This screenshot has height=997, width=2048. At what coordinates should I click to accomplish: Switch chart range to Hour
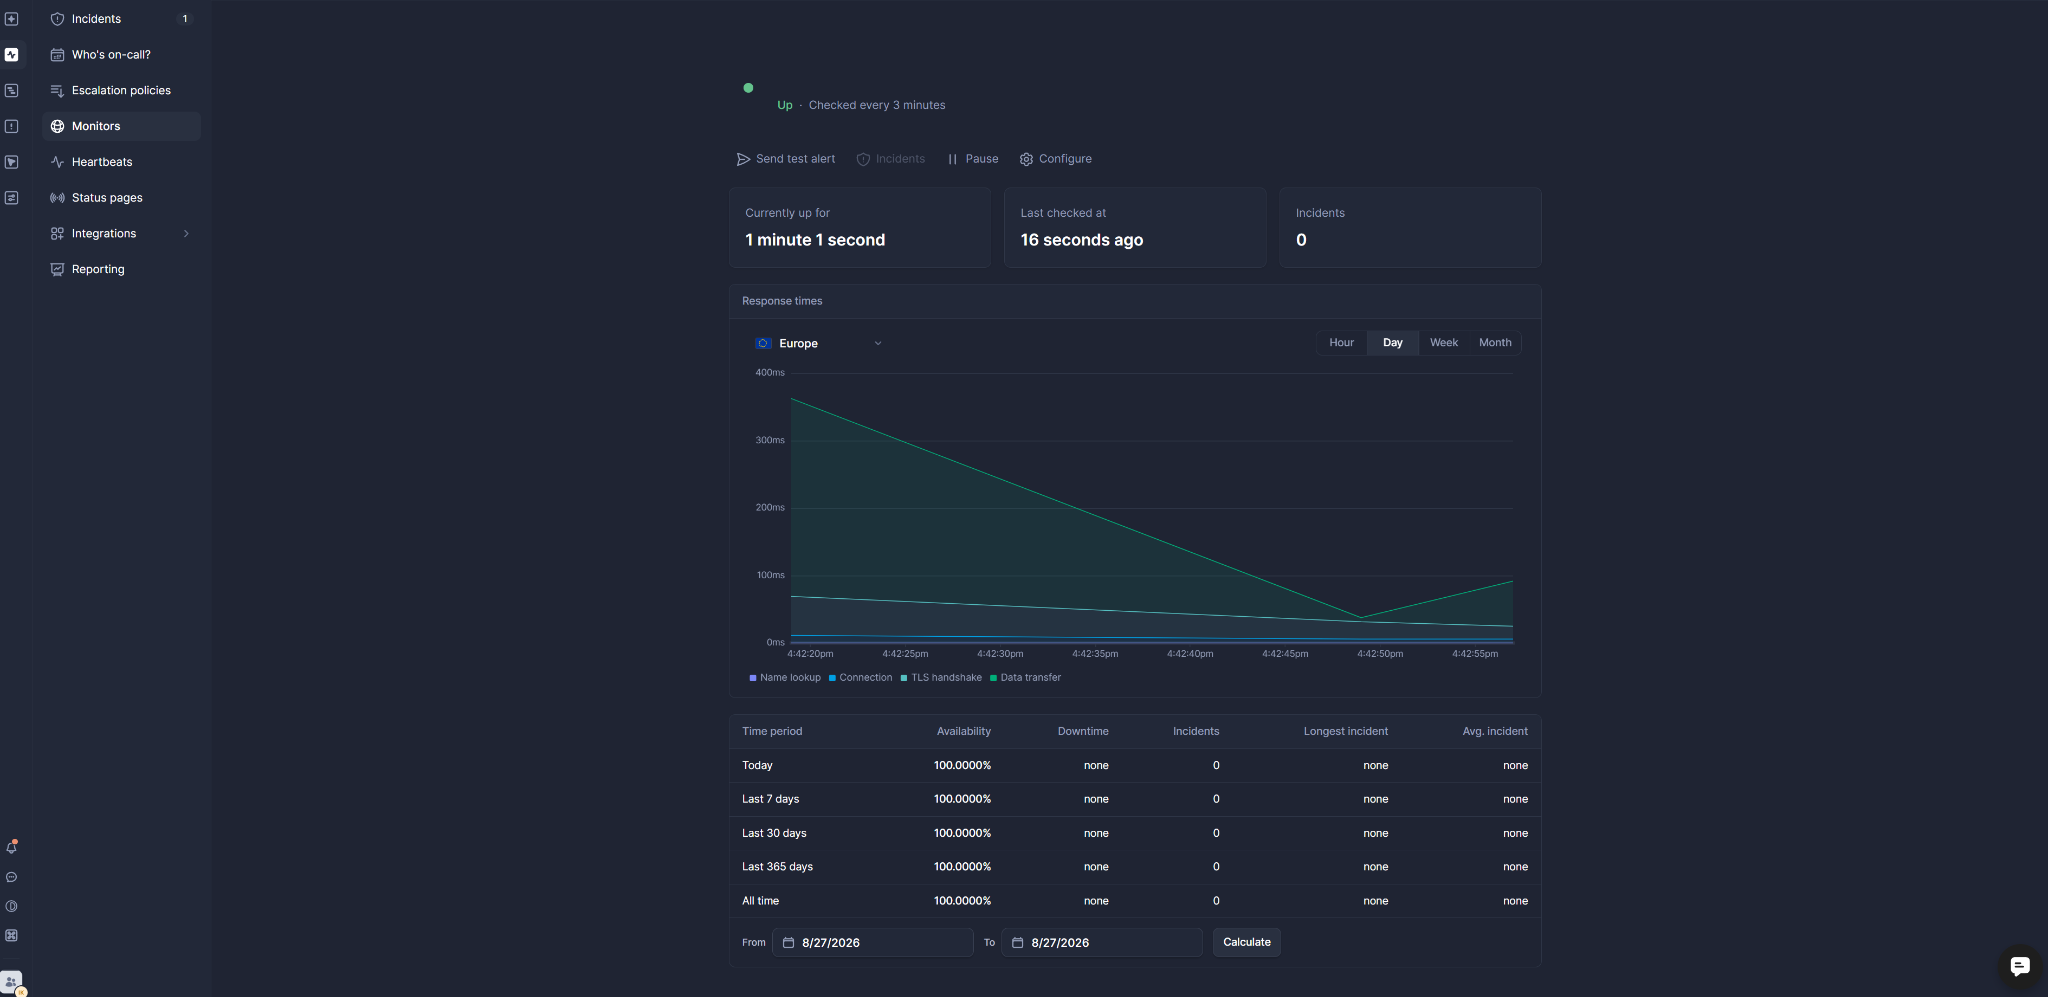click(x=1341, y=343)
